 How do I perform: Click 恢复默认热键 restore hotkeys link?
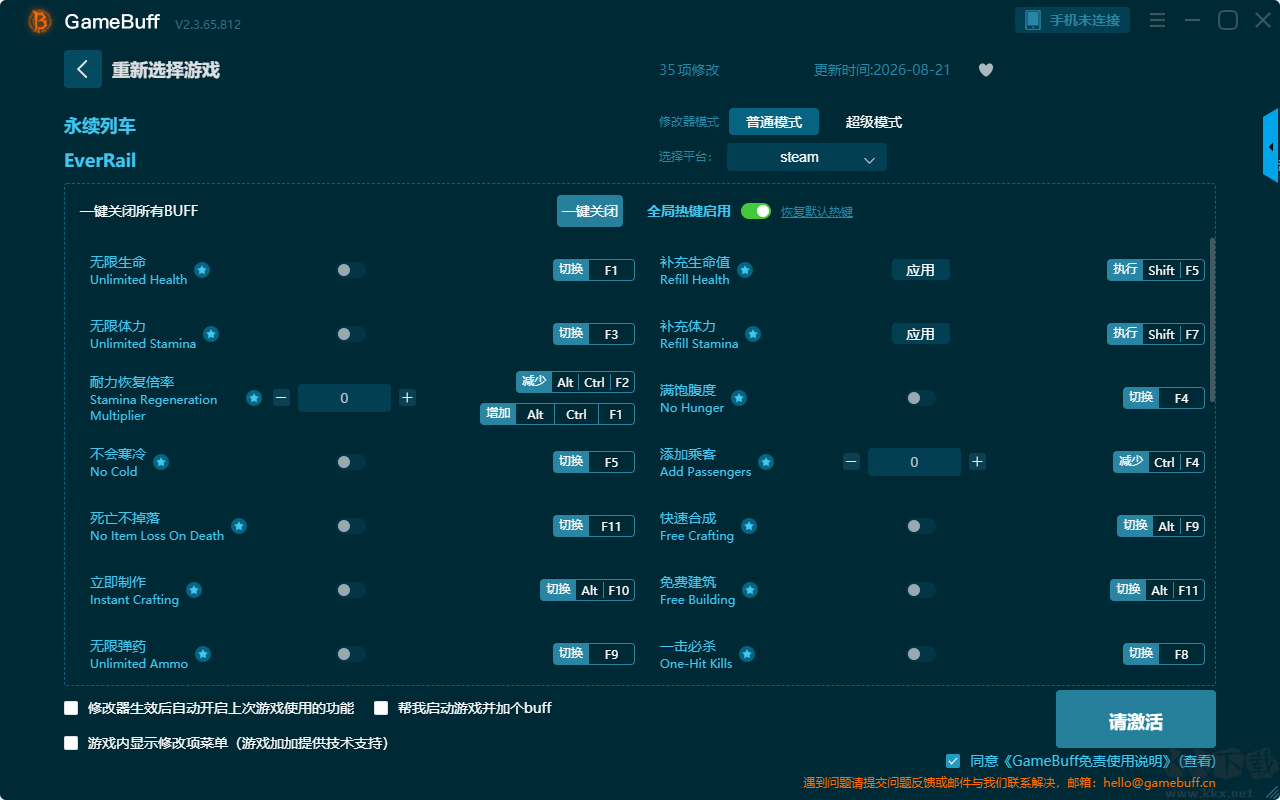[817, 212]
